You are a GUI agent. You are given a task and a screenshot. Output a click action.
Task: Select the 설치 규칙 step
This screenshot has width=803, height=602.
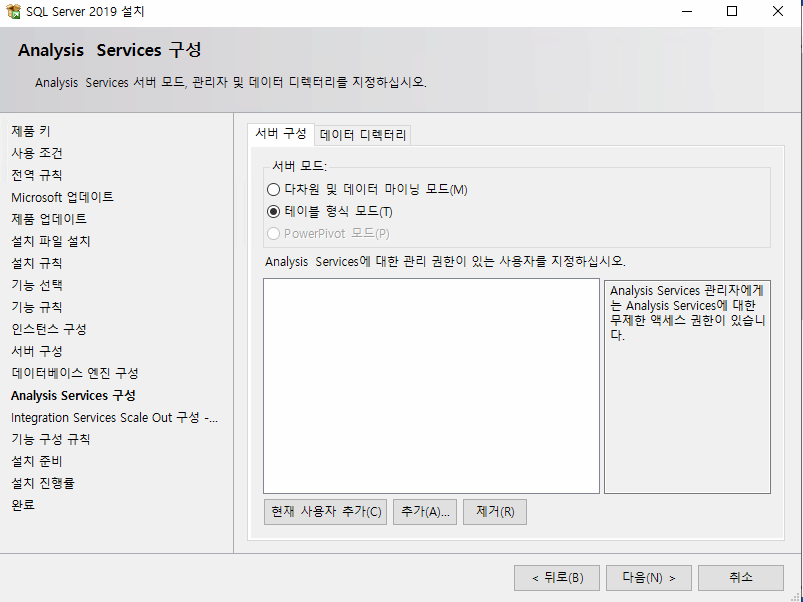click(x=37, y=264)
